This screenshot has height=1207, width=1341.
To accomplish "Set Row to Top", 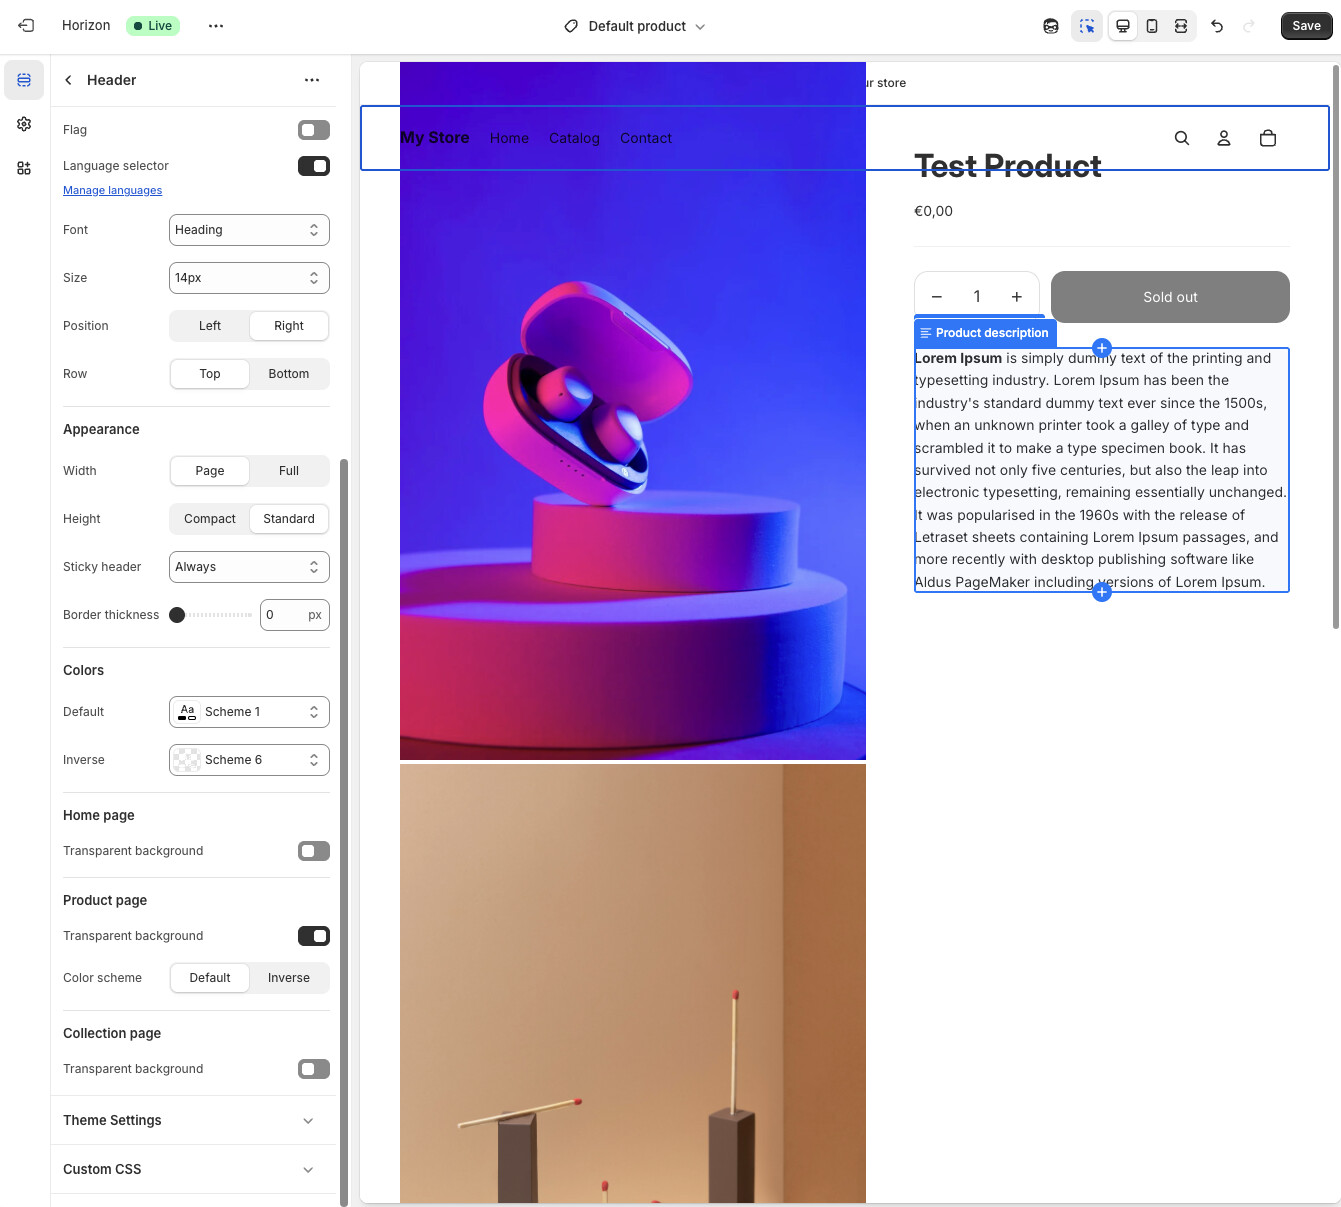I will [210, 374].
